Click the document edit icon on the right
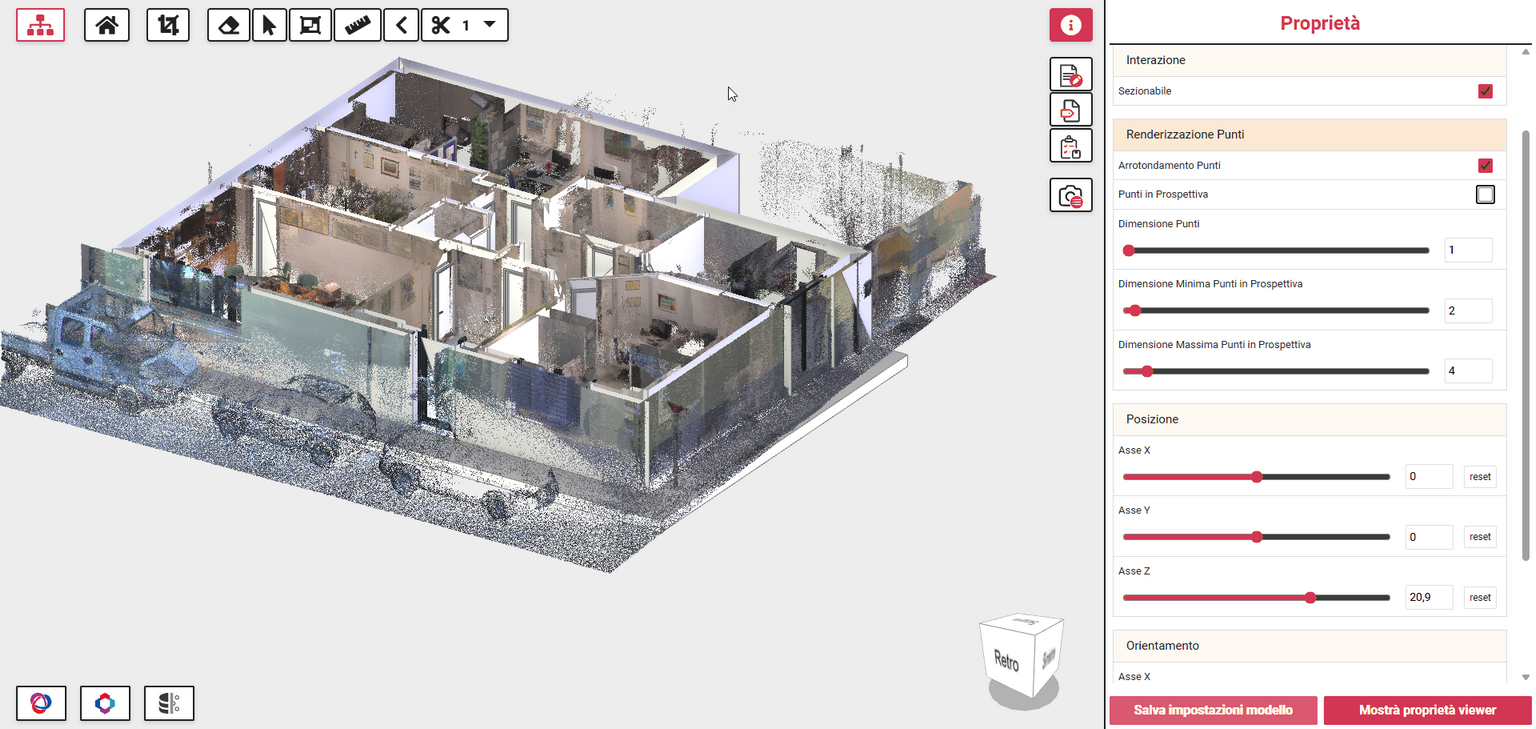 pos(1070,73)
